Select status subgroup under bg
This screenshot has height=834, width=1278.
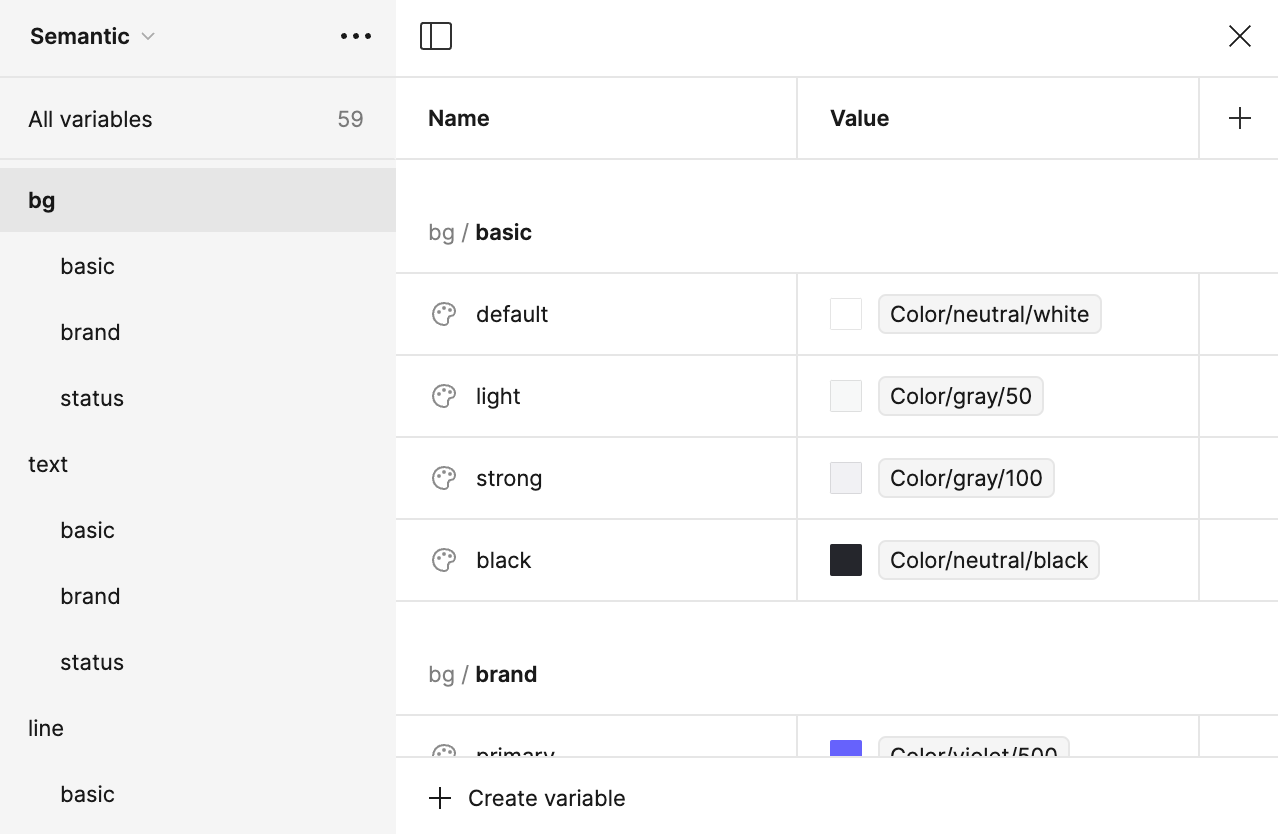click(x=92, y=398)
